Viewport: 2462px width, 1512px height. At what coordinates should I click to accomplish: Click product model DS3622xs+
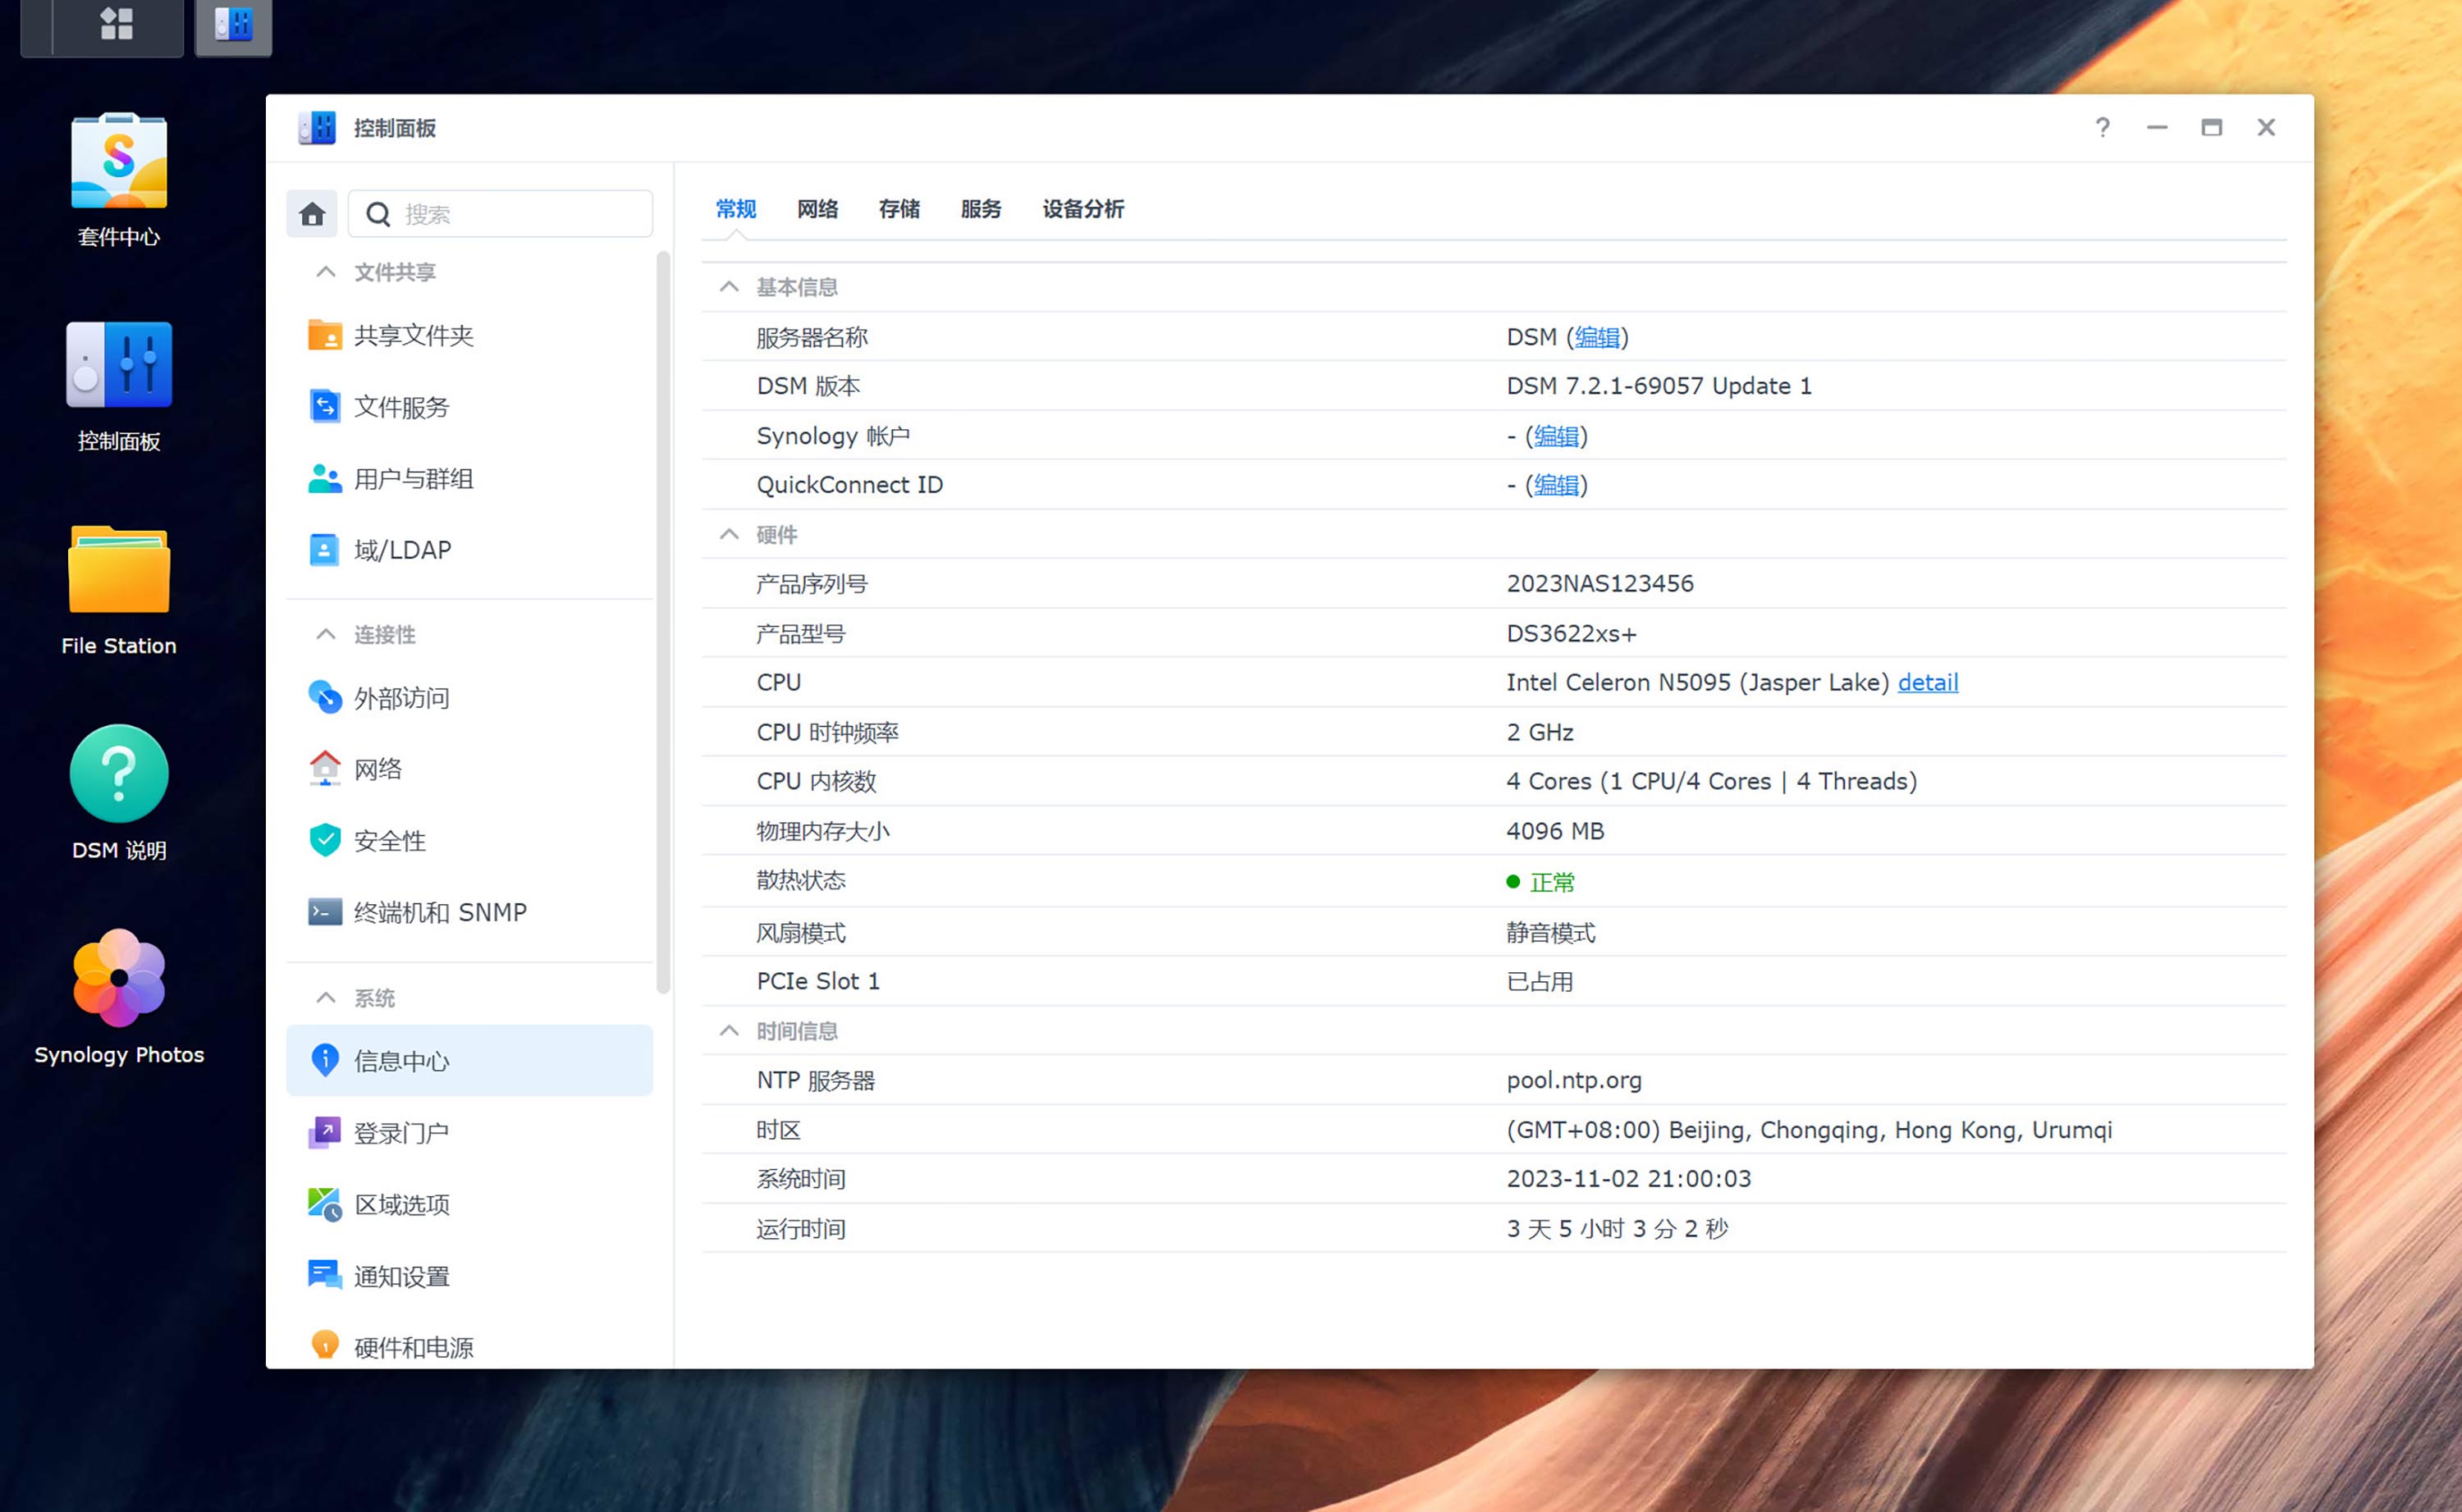[x=1571, y=634]
